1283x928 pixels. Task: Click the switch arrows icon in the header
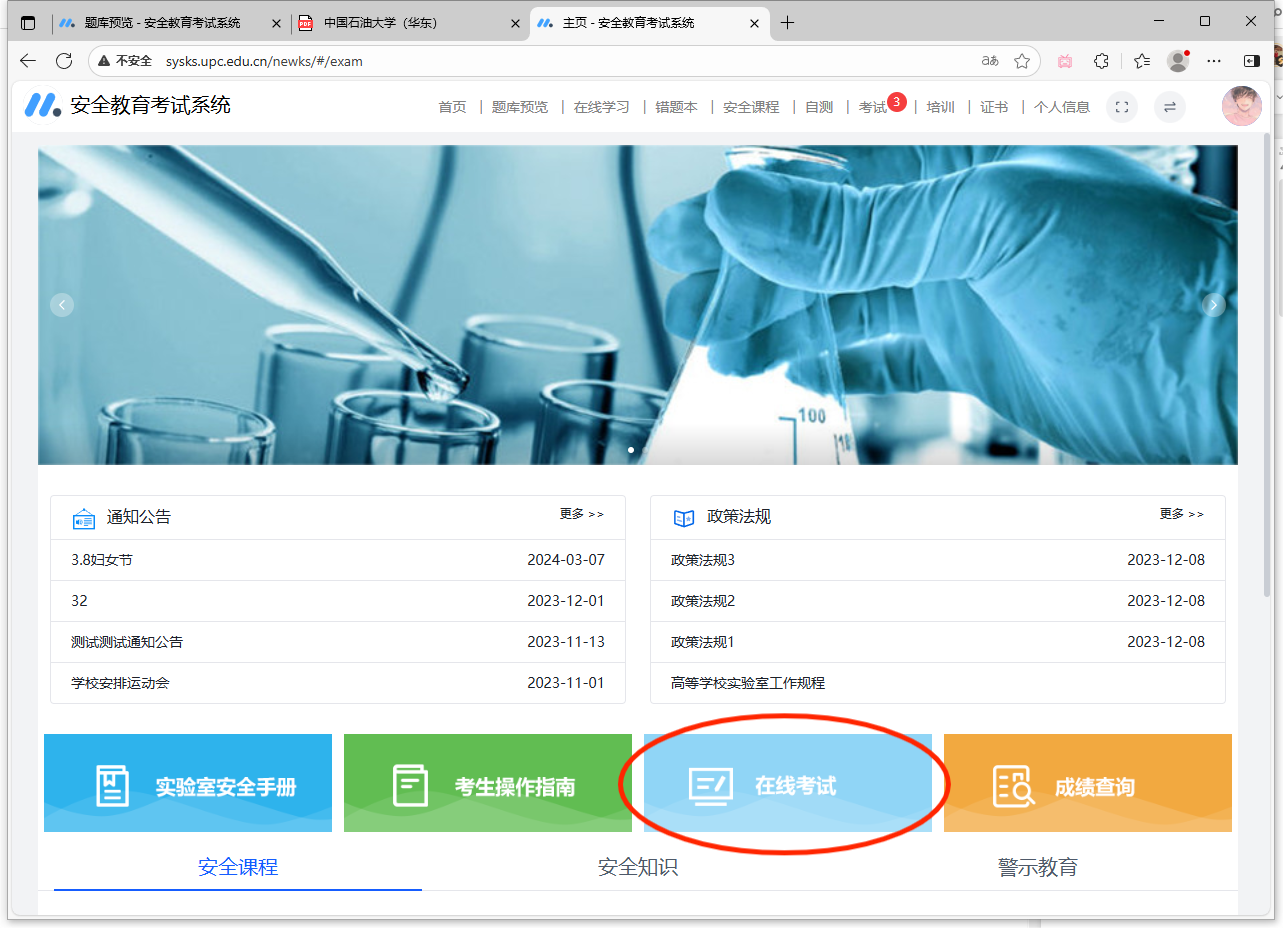(1170, 107)
